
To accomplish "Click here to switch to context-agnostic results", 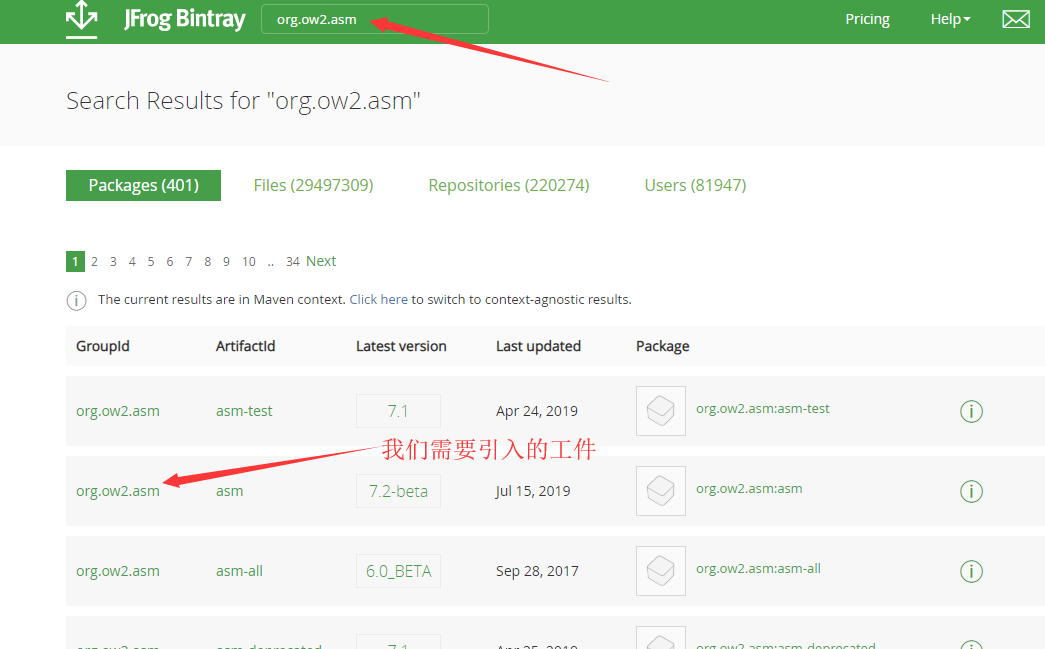I will click(379, 300).
